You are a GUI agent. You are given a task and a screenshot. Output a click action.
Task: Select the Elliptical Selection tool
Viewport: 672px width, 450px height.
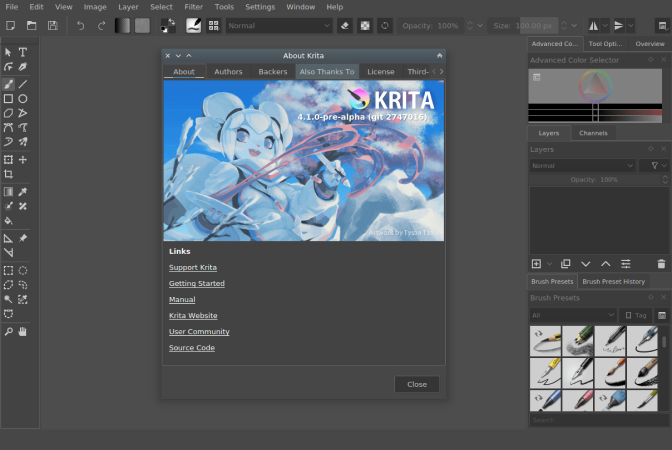click(x=23, y=270)
